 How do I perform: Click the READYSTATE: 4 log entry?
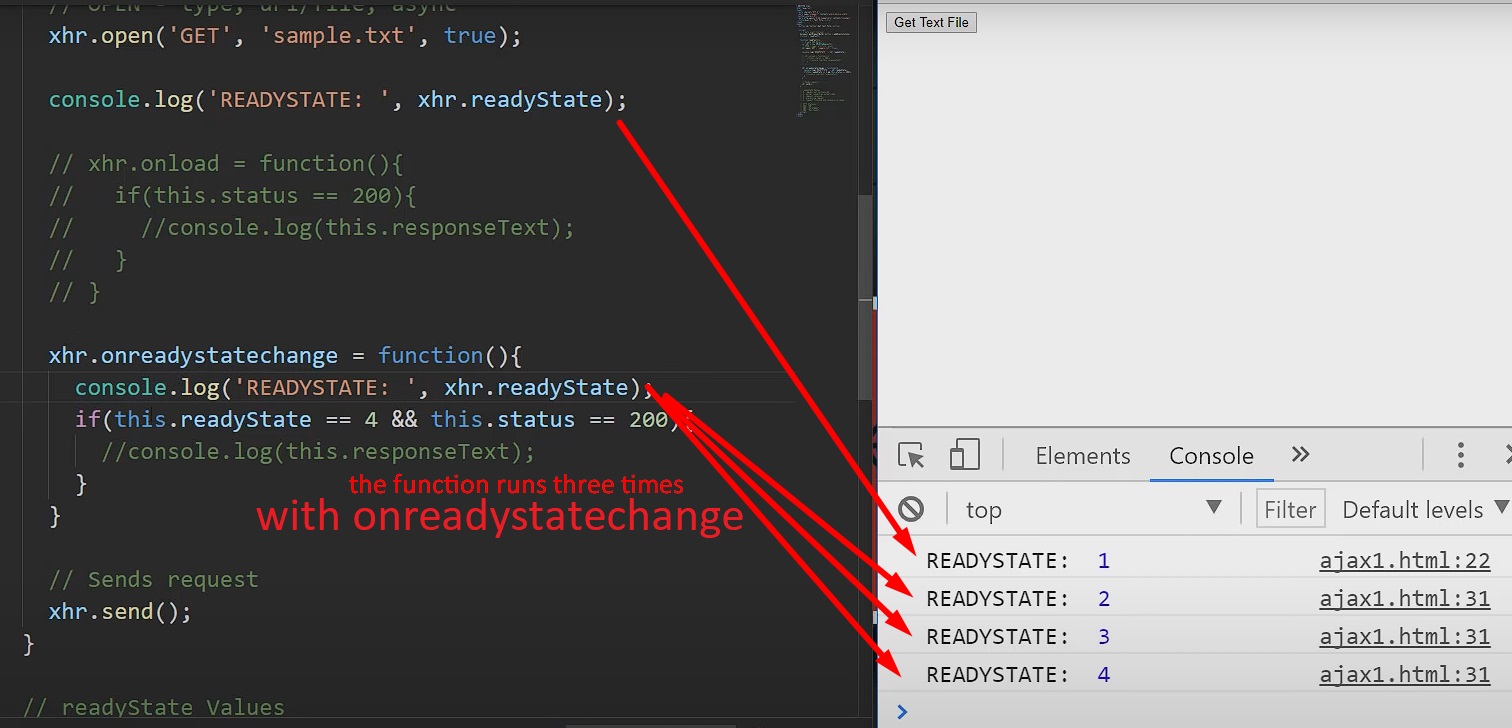pyautogui.click(x=1195, y=675)
